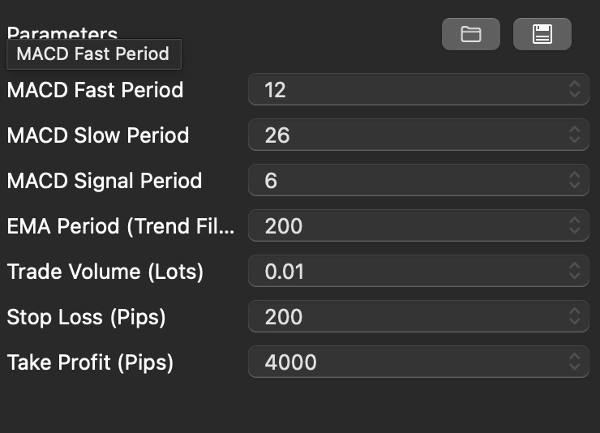Click the truncated EMA Period (Trend Fil... label
Image resolution: width=600 pixels, height=433 pixels.
click(x=121, y=226)
